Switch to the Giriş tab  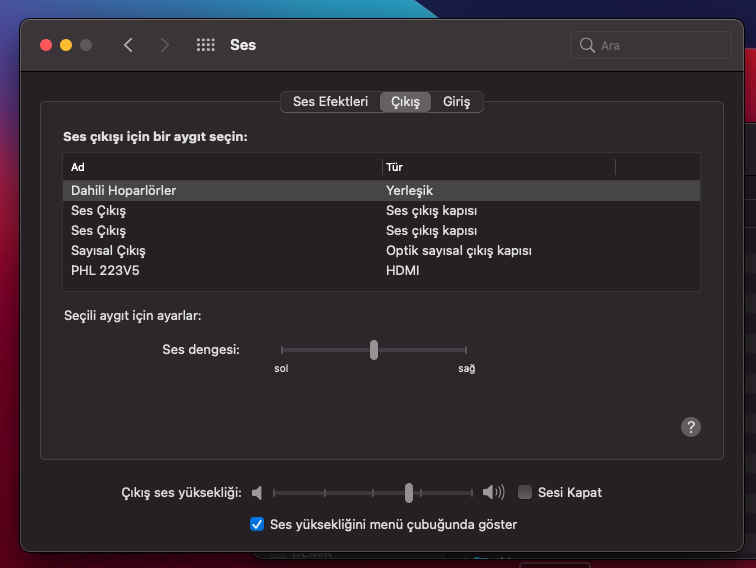pyautogui.click(x=457, y=102)
